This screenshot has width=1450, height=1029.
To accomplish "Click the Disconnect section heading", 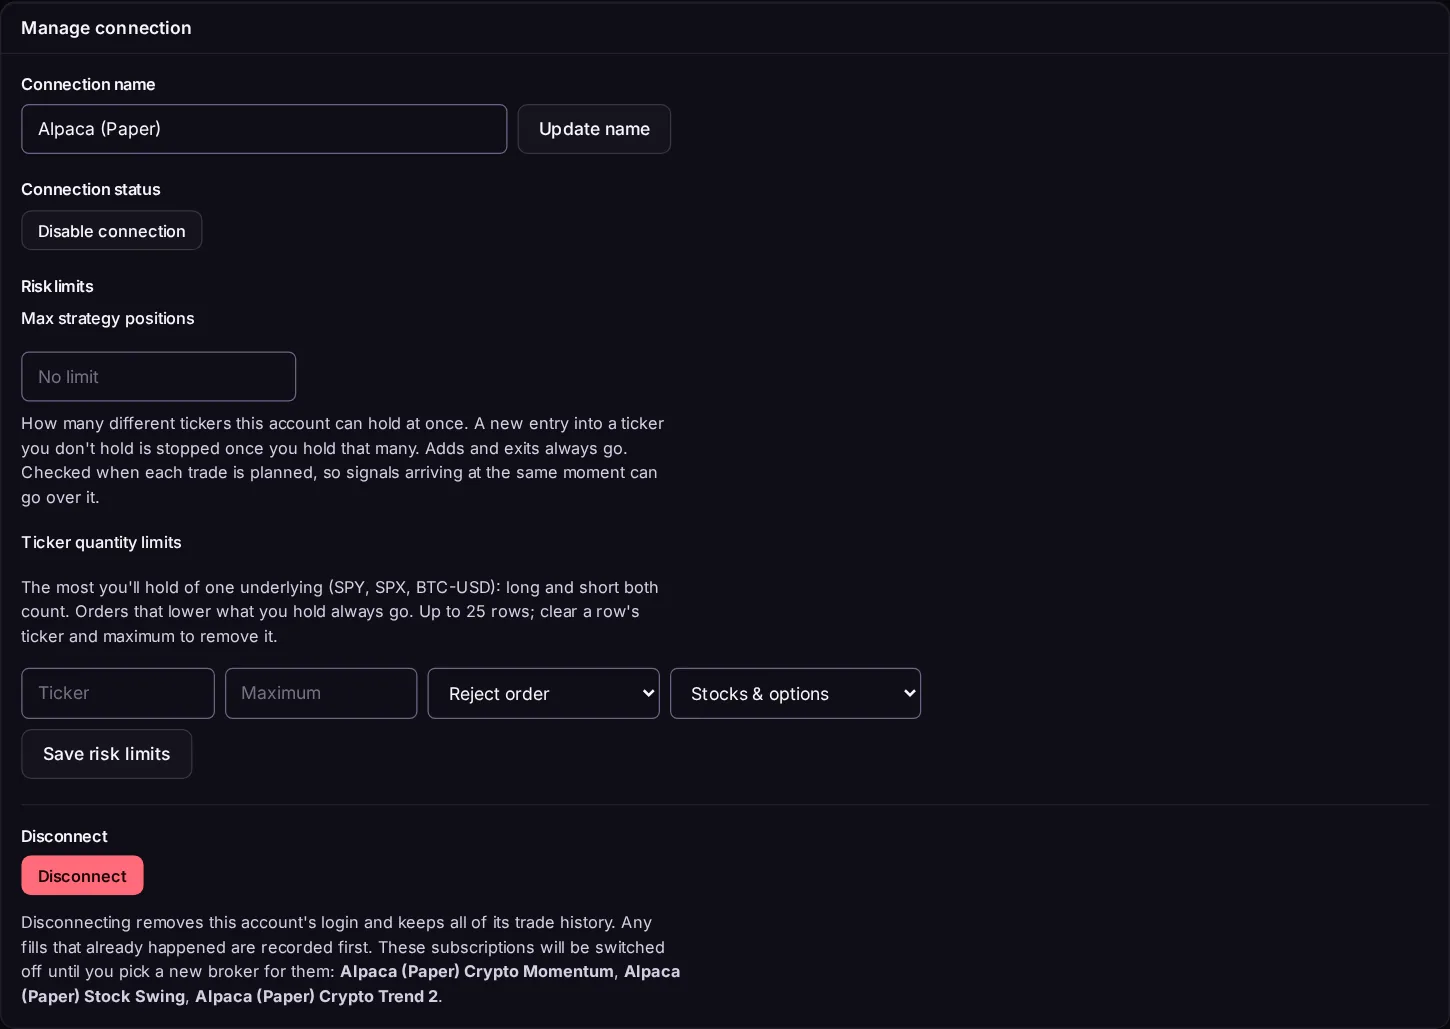I will pos(64,836).
